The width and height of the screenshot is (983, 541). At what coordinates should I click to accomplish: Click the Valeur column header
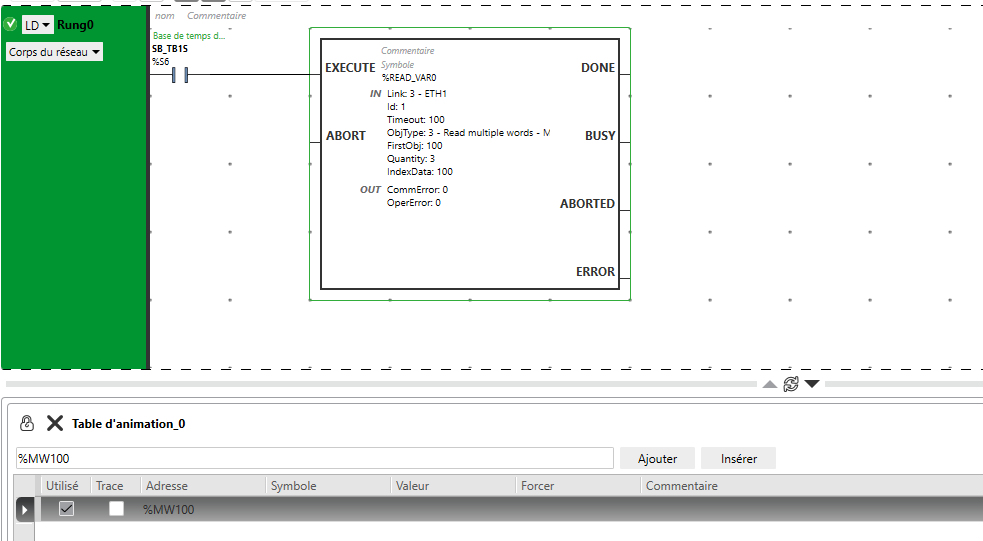point(412,486)
